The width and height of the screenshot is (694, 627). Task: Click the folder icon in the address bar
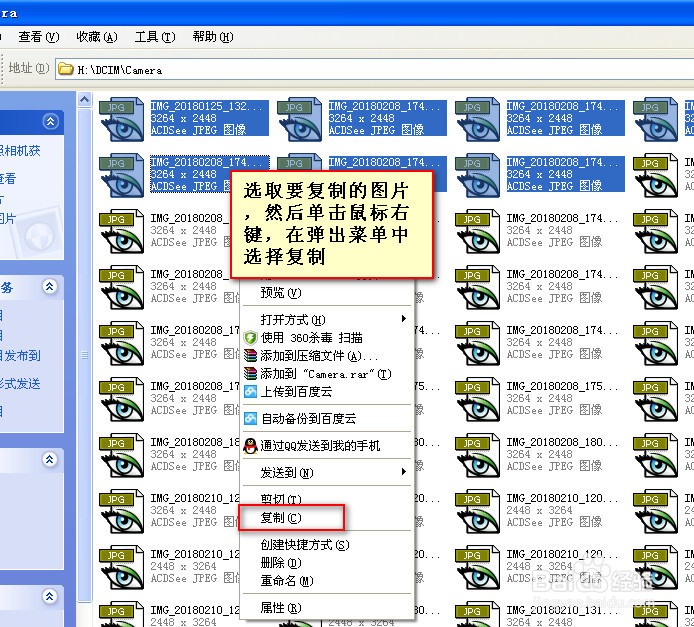point(66,69)
